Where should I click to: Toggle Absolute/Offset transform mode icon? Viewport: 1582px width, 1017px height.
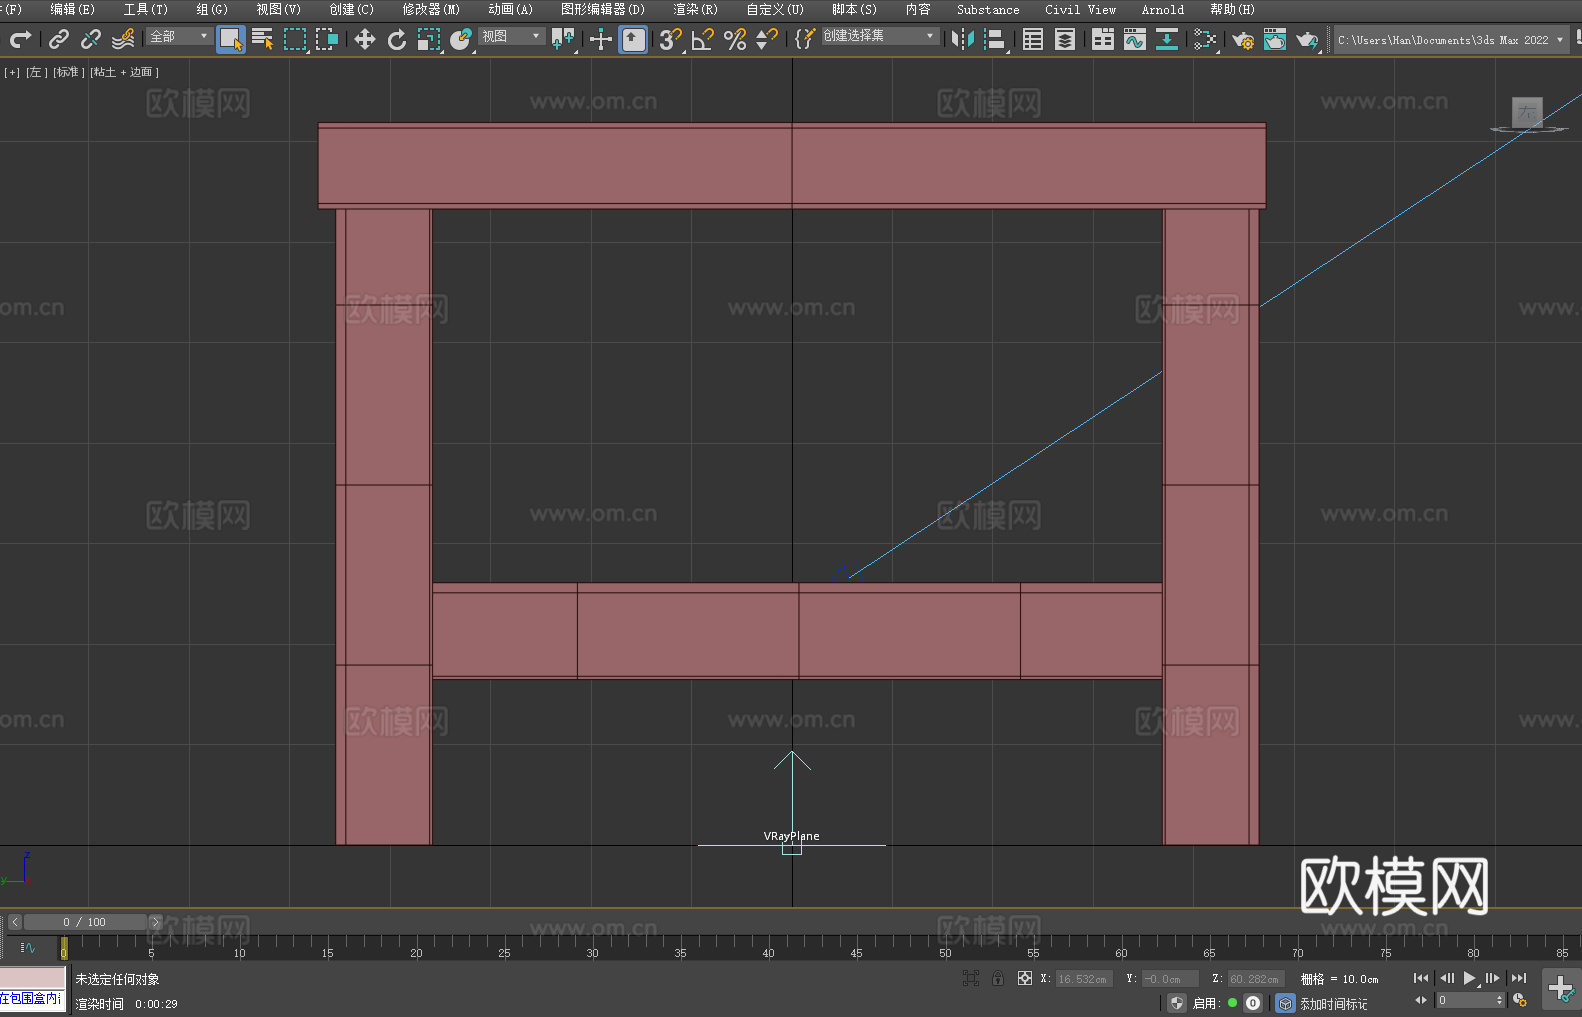point(1025,978)
